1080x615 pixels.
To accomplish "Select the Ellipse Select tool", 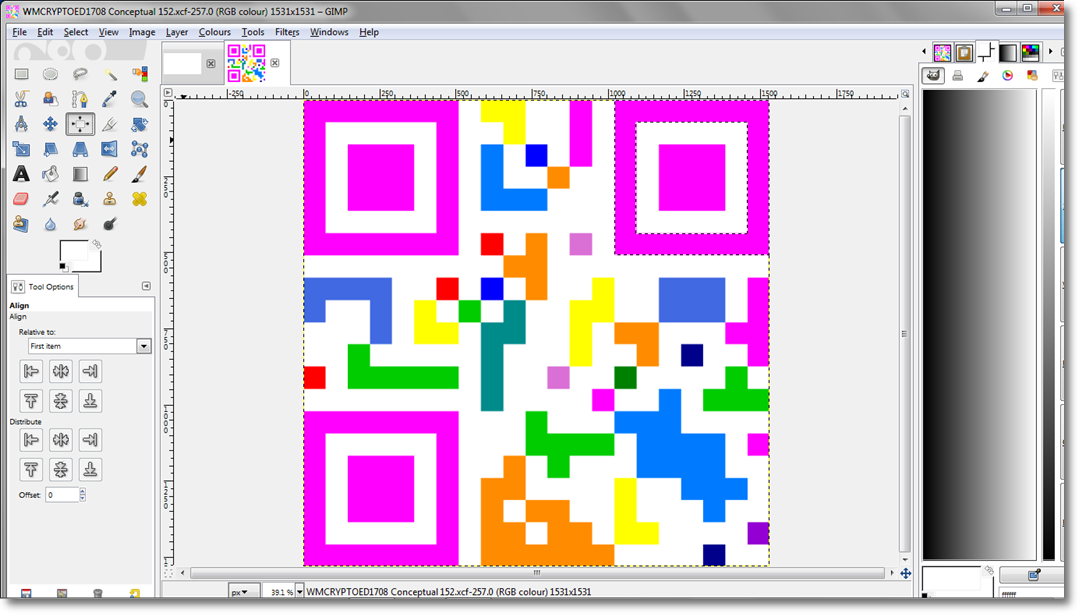I will pos(50,74).
